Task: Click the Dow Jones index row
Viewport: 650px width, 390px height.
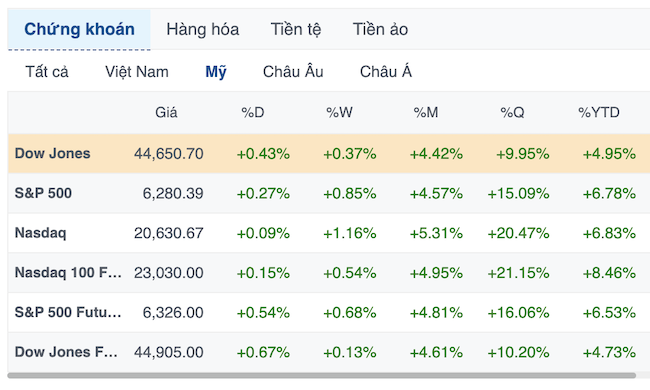Action: [x=329, y=153]
